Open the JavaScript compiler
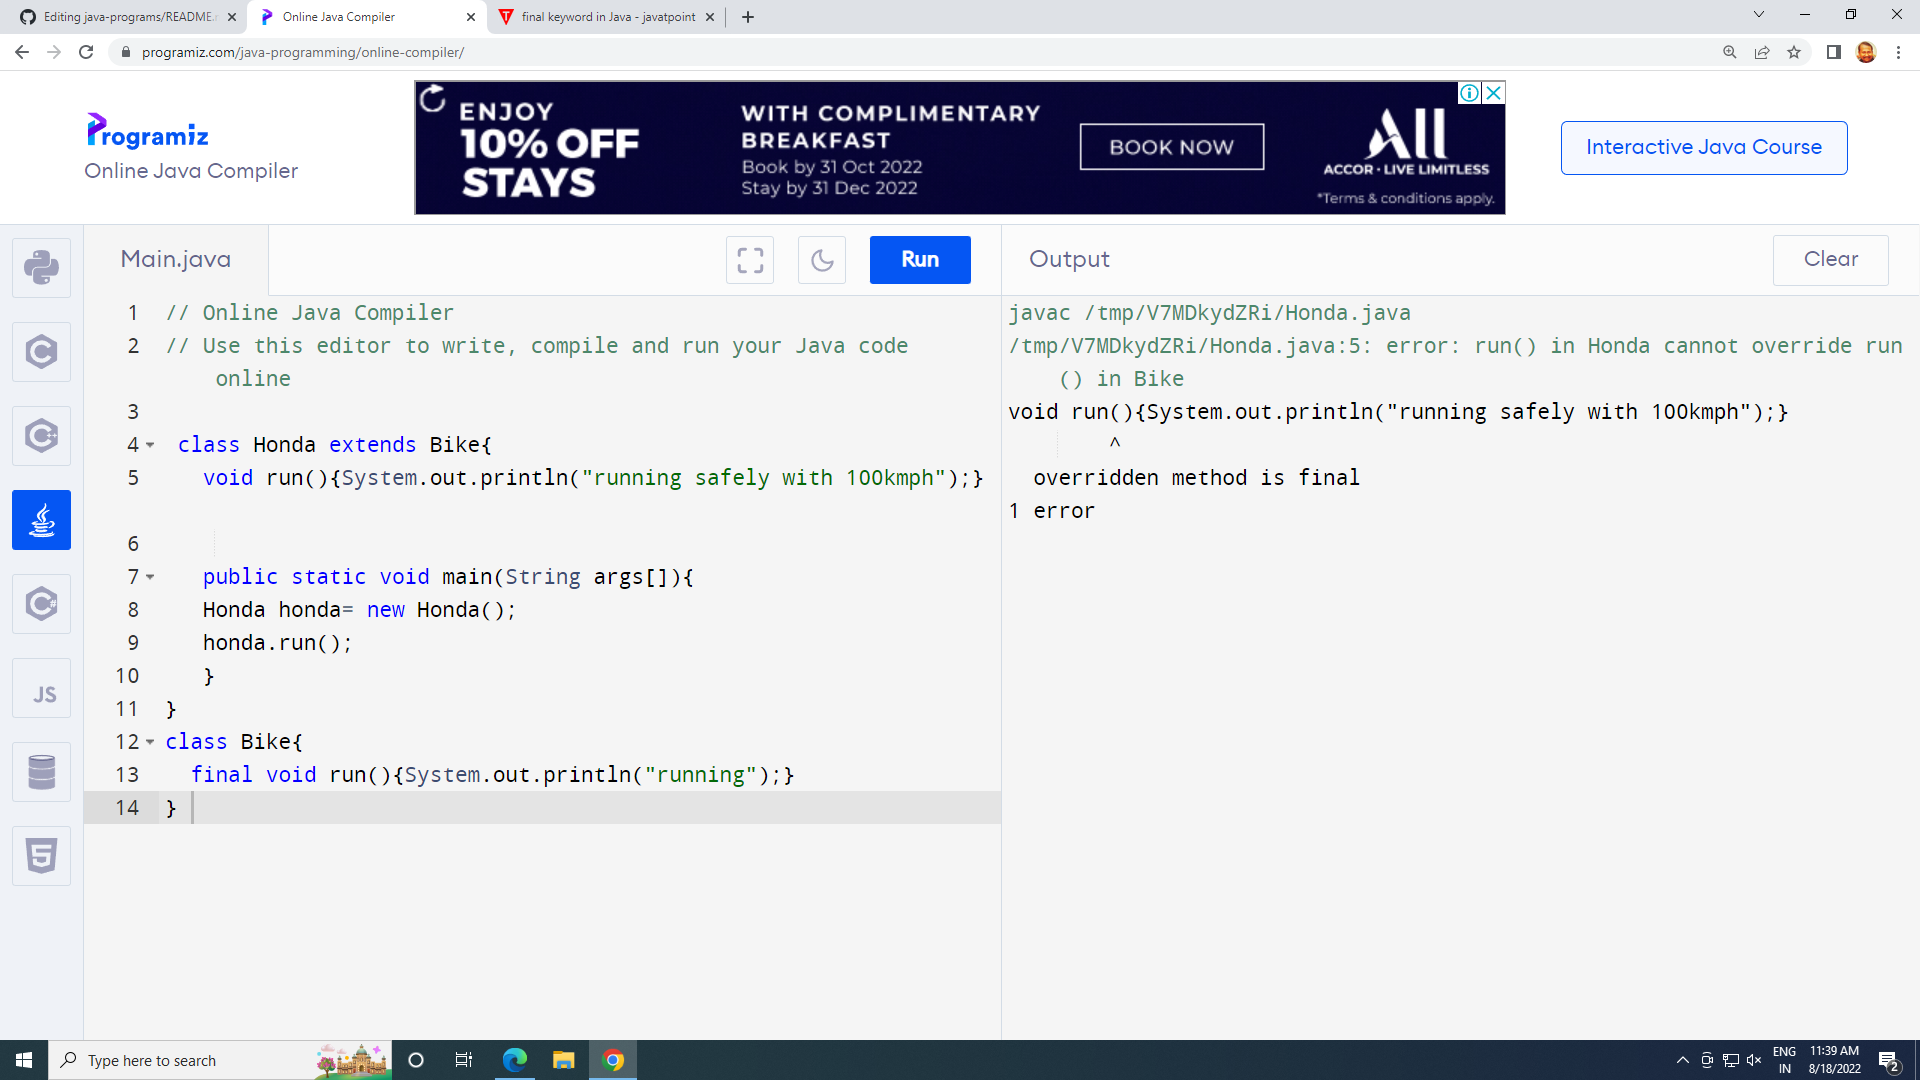 point(41,687)
